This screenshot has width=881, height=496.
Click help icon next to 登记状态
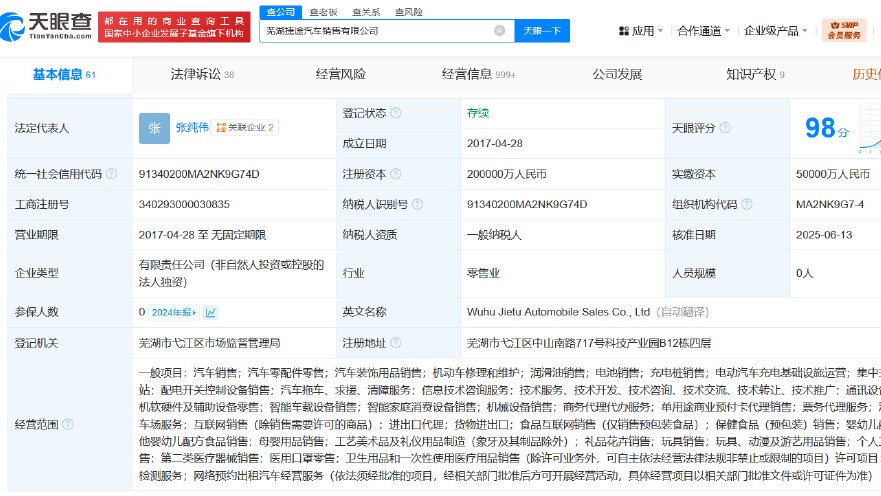396,113
